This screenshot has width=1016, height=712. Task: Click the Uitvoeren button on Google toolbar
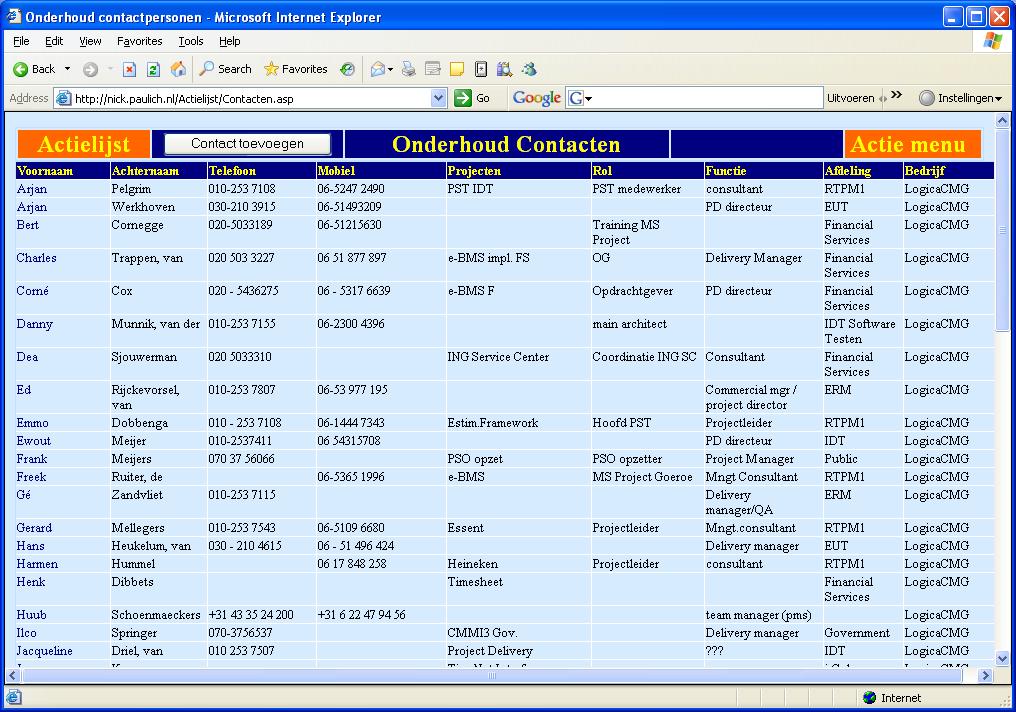(851, 98)
